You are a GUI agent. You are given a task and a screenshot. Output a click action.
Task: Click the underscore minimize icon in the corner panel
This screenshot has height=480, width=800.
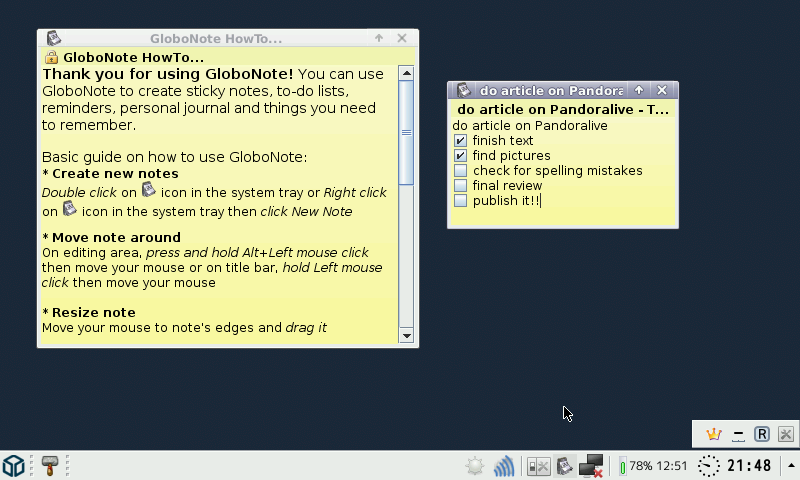(738, 435)
